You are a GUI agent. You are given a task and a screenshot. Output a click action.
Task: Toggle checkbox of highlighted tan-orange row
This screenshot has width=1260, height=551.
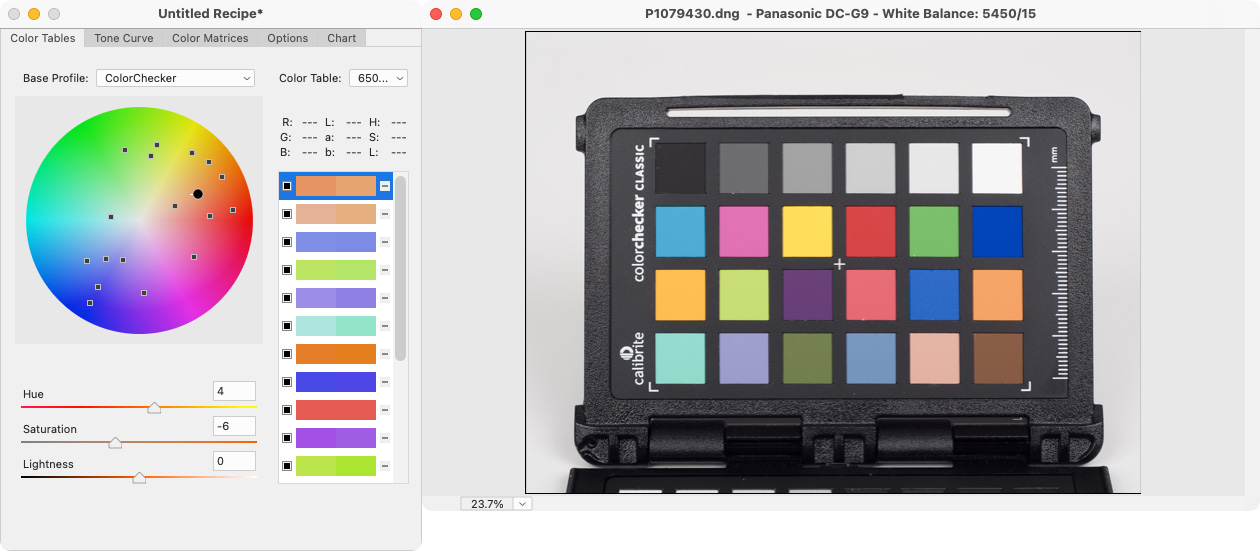(x=287, y=186)
